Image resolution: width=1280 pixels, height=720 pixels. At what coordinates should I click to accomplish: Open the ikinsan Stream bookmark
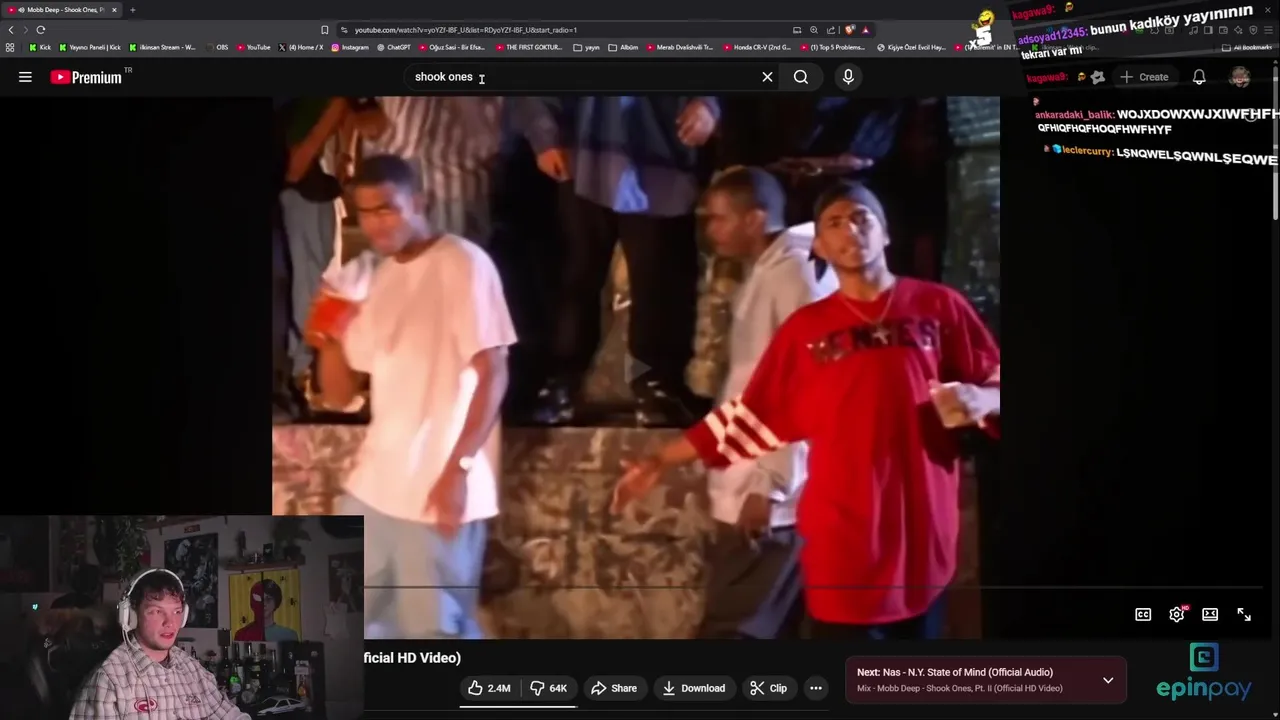[163, 47]
